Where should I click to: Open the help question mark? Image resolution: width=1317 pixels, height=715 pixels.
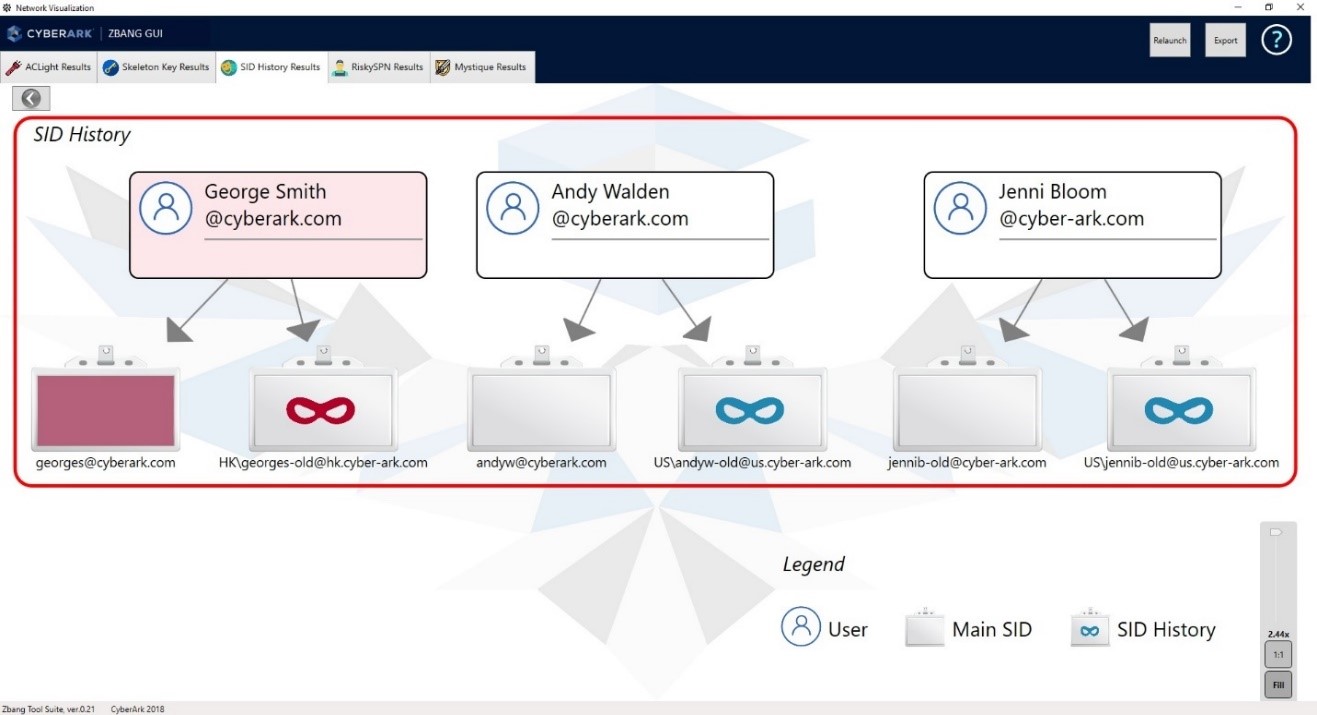tap(1276, 40)
